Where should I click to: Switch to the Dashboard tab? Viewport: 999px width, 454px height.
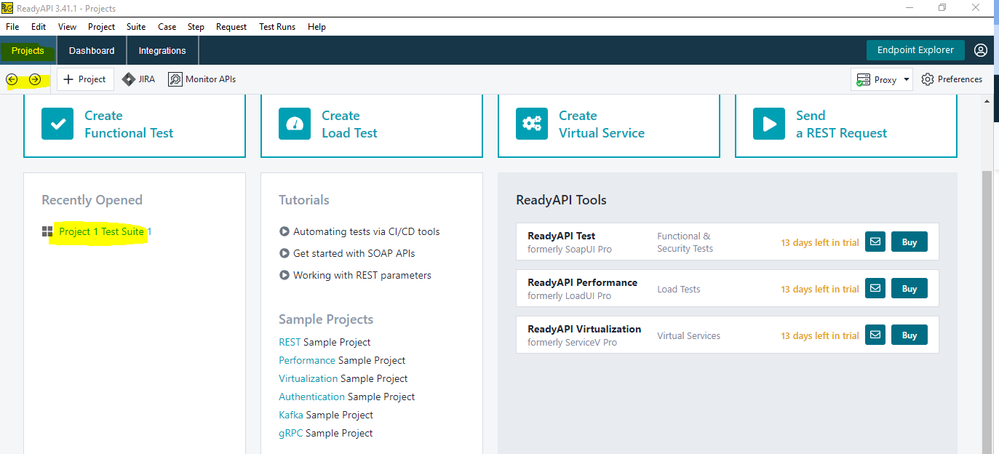coord(91,50)
